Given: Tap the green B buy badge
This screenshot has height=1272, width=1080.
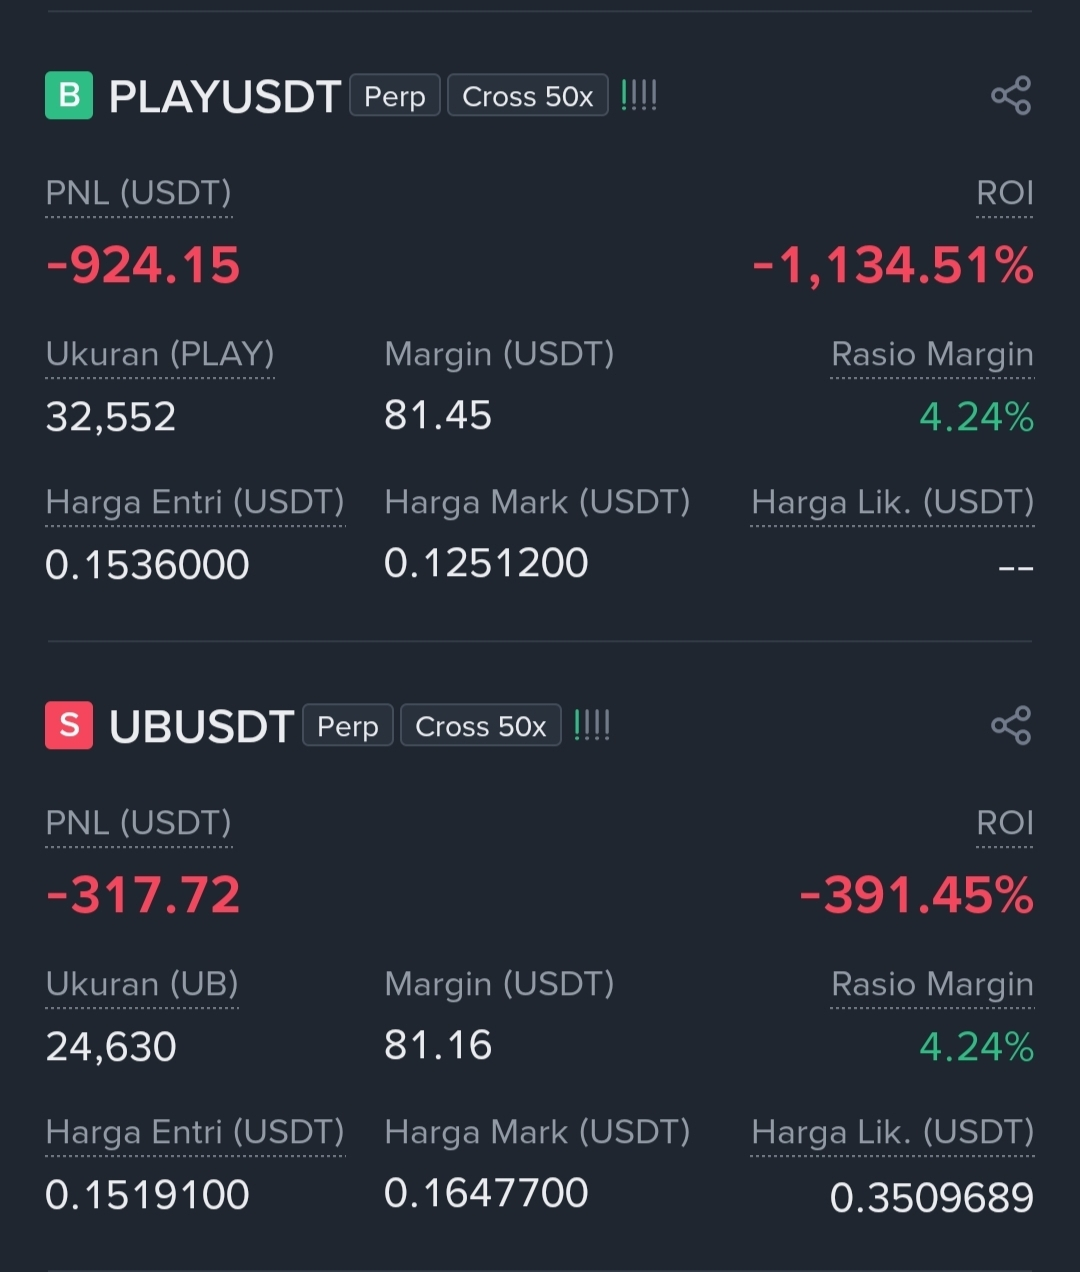Looking at the screenshot, I should [69, 96].
